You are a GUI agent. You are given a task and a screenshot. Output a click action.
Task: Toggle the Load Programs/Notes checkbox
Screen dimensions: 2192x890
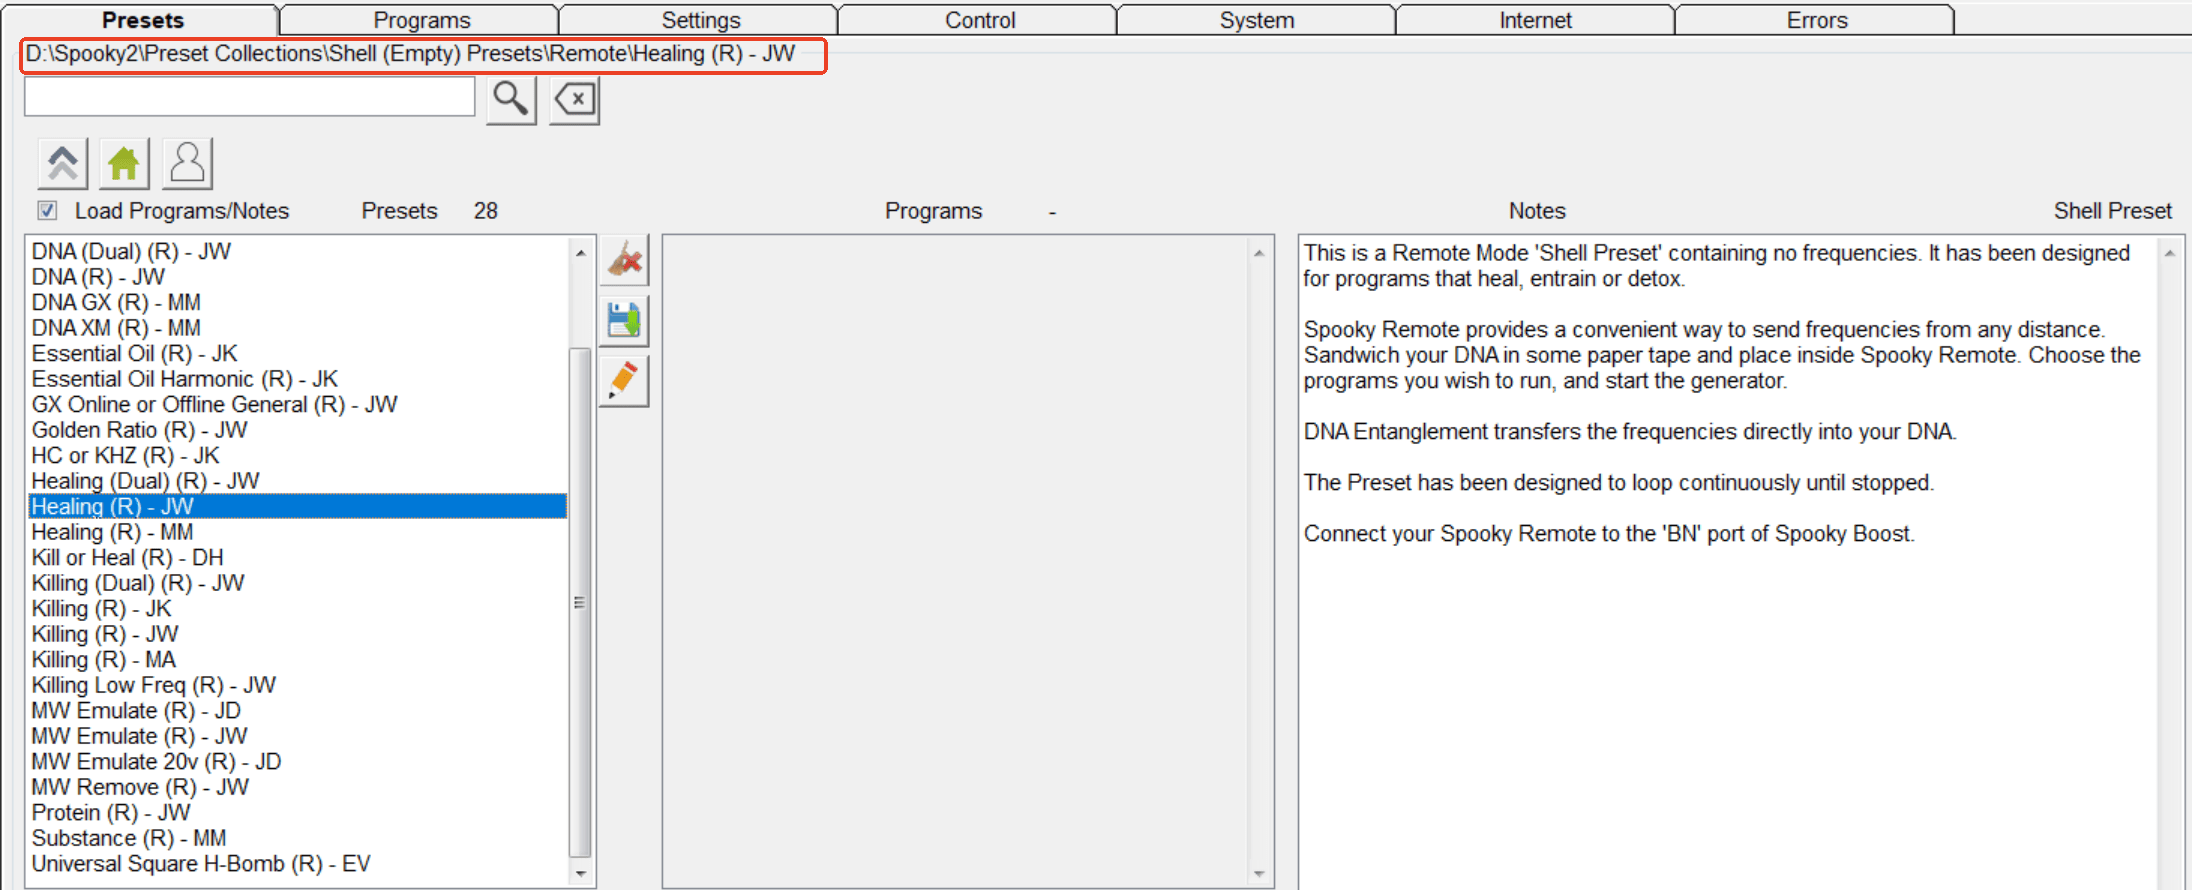(47, 211)
